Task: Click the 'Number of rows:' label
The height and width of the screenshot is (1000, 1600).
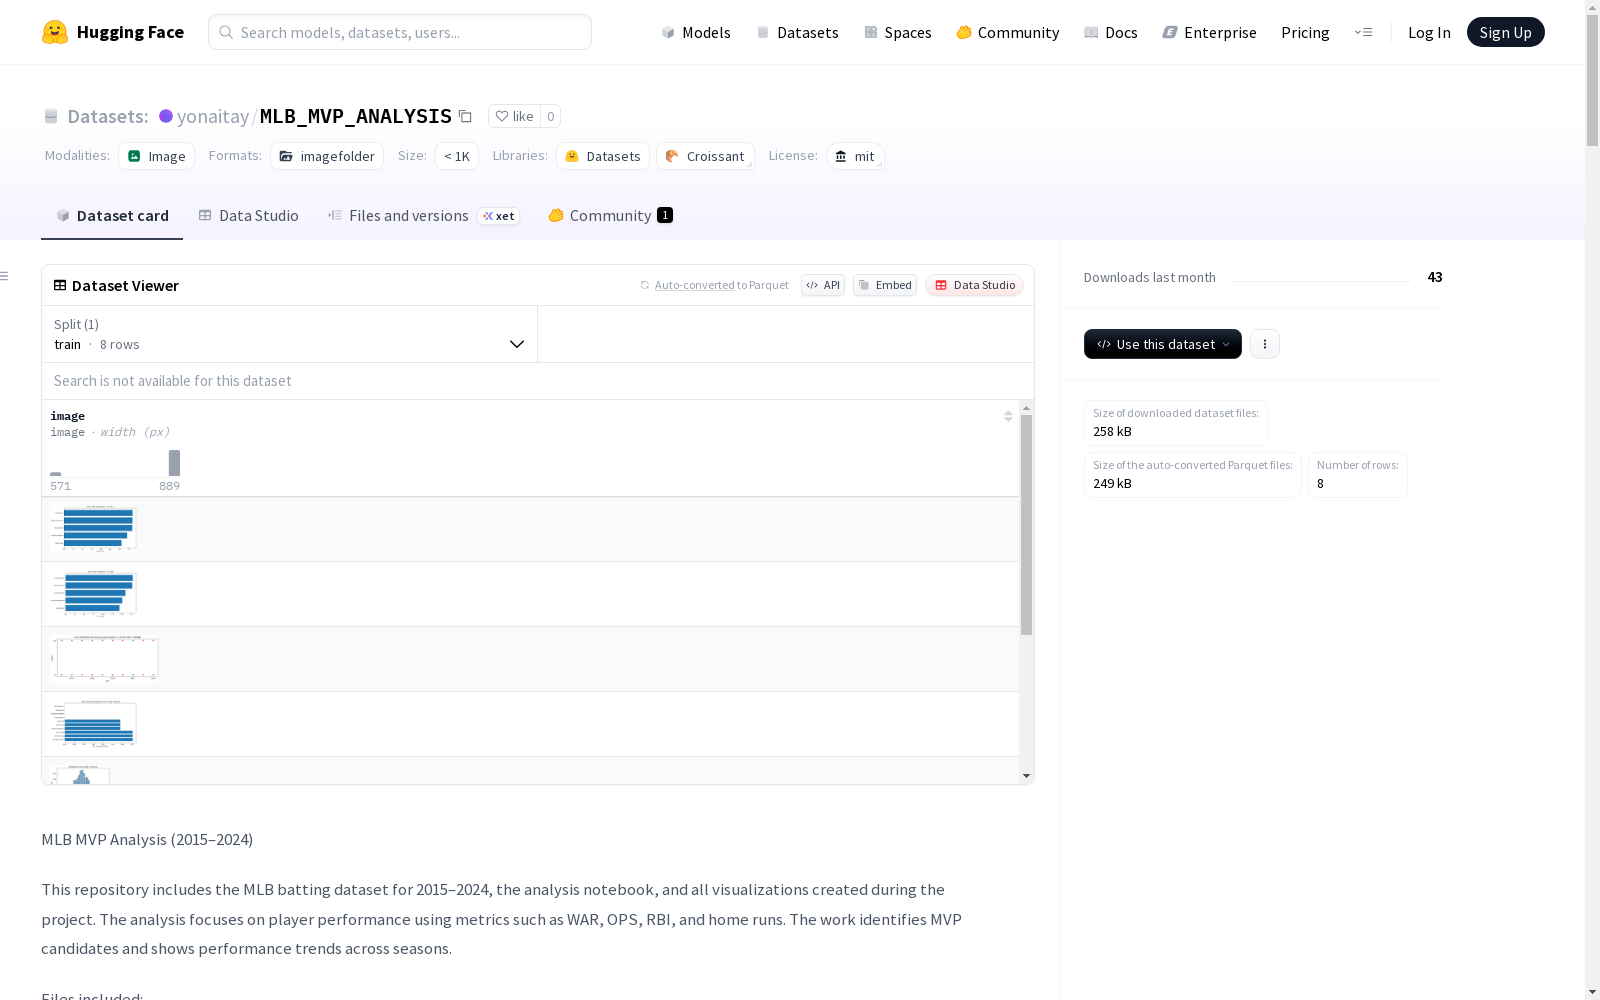Action: point(1358,465)
